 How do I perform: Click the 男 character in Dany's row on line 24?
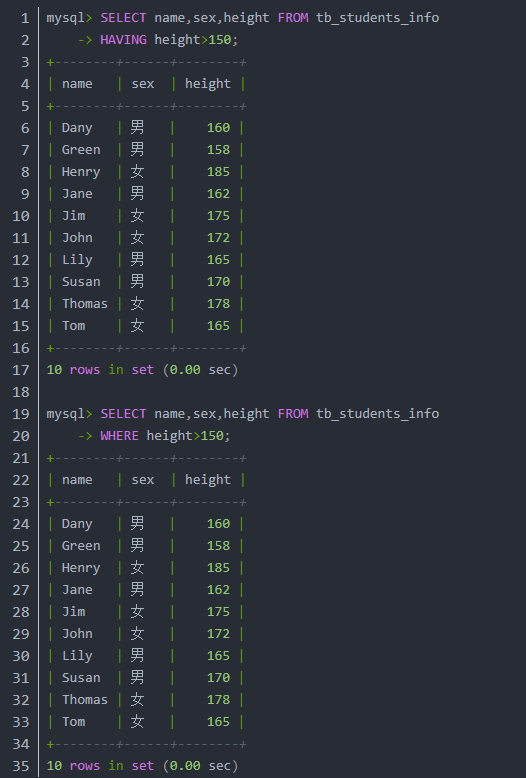pos(137,523)
